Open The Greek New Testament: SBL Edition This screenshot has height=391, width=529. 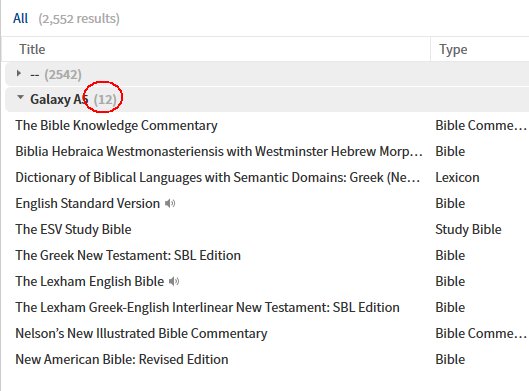128,255
